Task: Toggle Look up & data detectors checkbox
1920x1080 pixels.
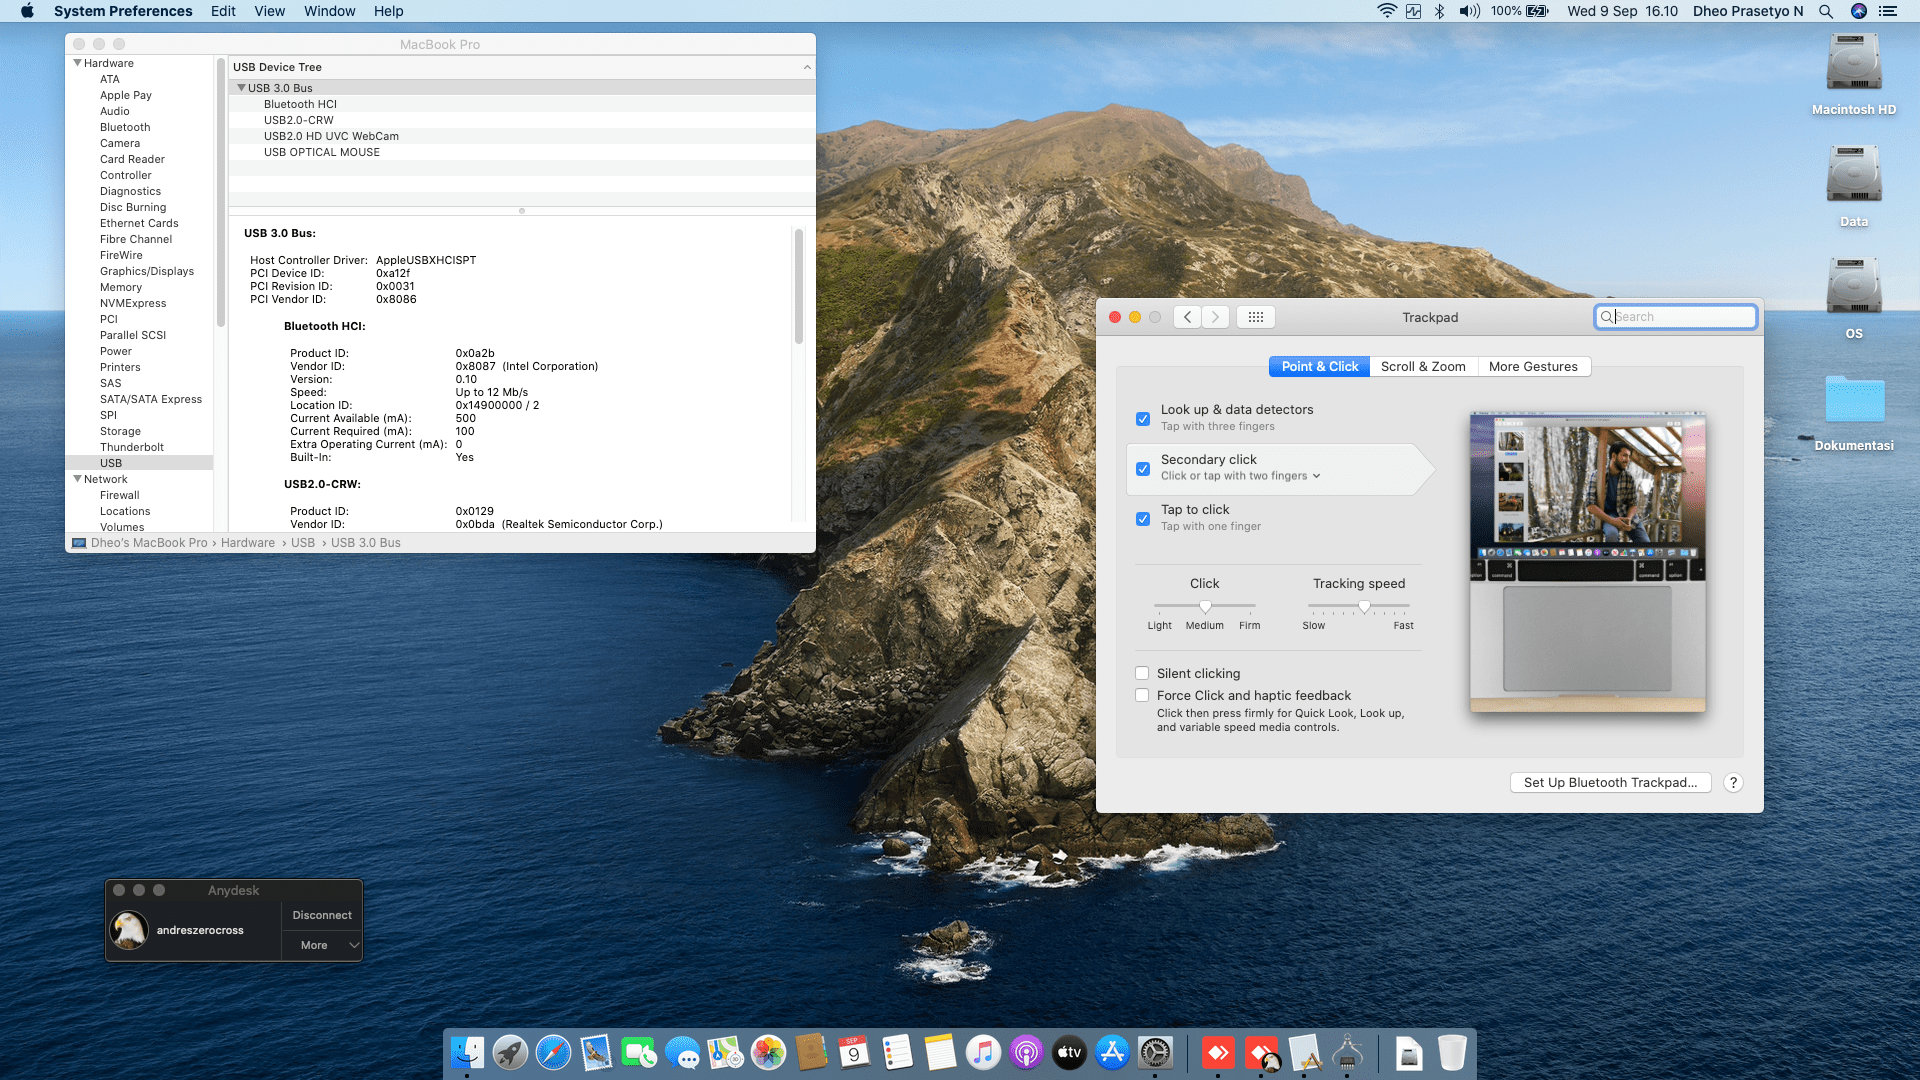Action: (x=1143, y=419)
